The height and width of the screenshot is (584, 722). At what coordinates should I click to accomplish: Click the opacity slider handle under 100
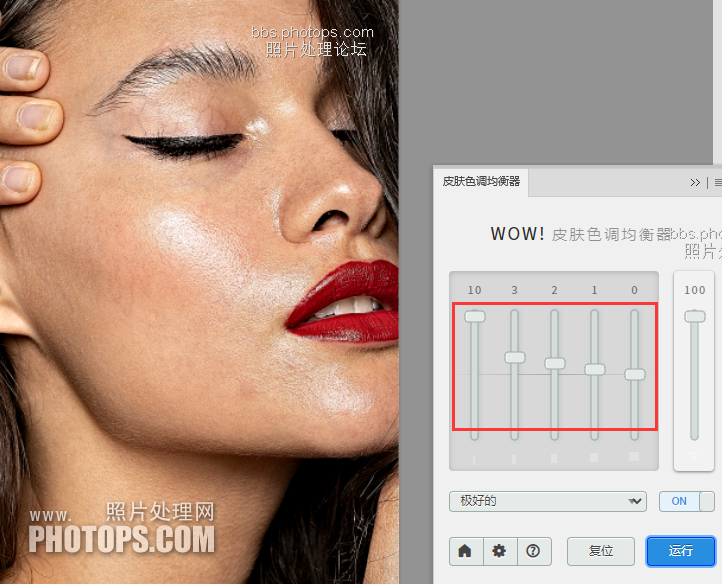click(x=695, y=316)
